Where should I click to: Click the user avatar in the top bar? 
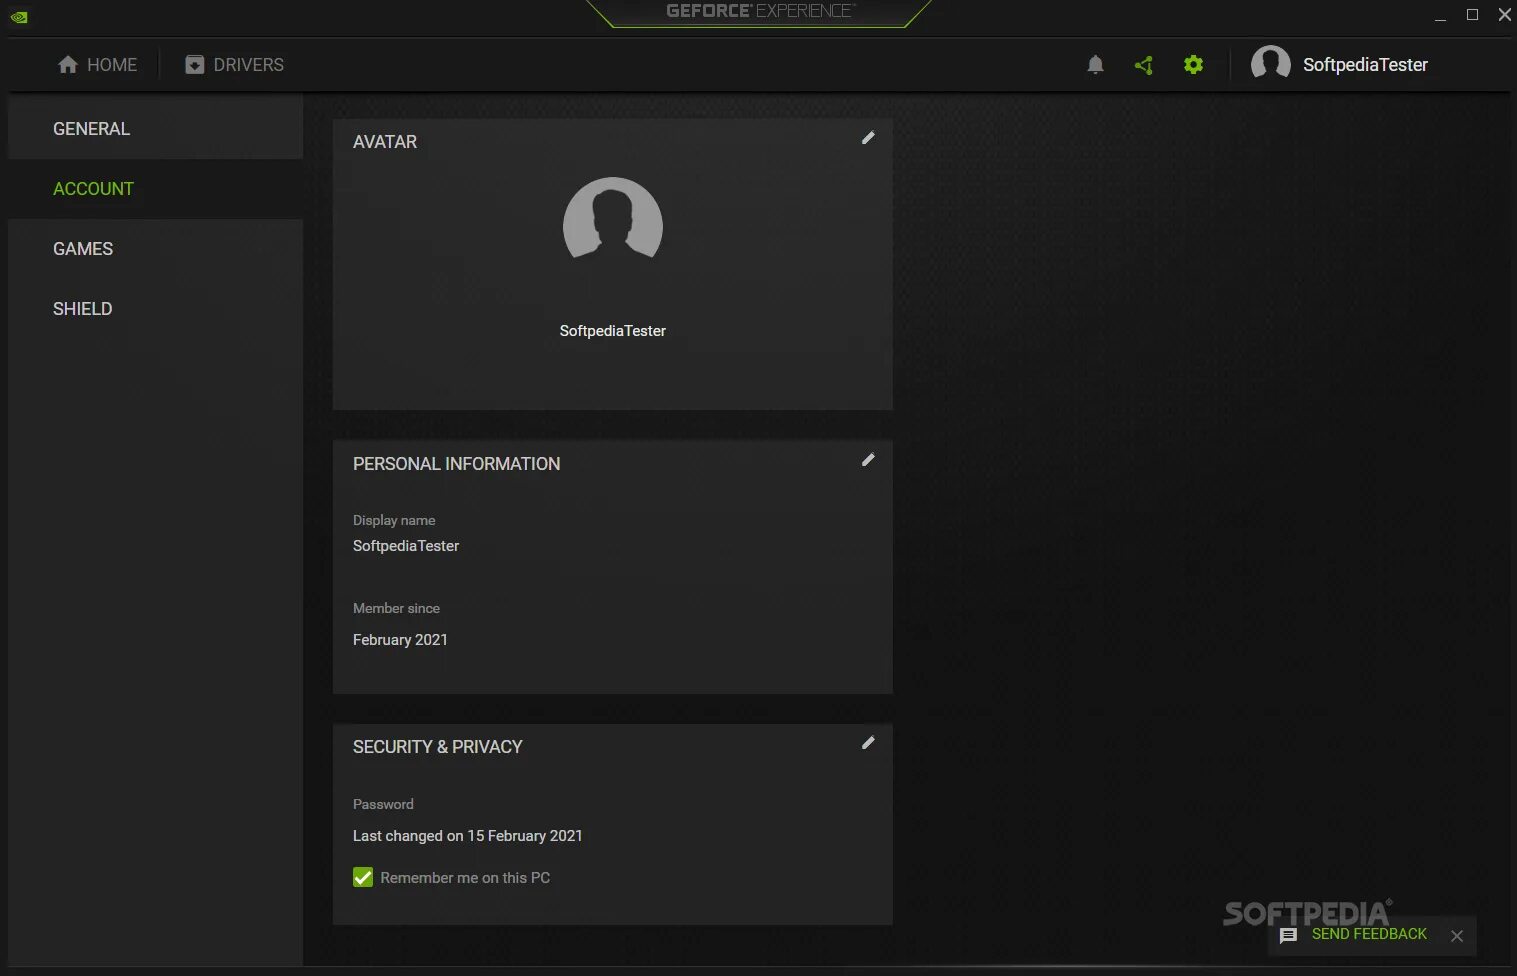pos(1271,65)
